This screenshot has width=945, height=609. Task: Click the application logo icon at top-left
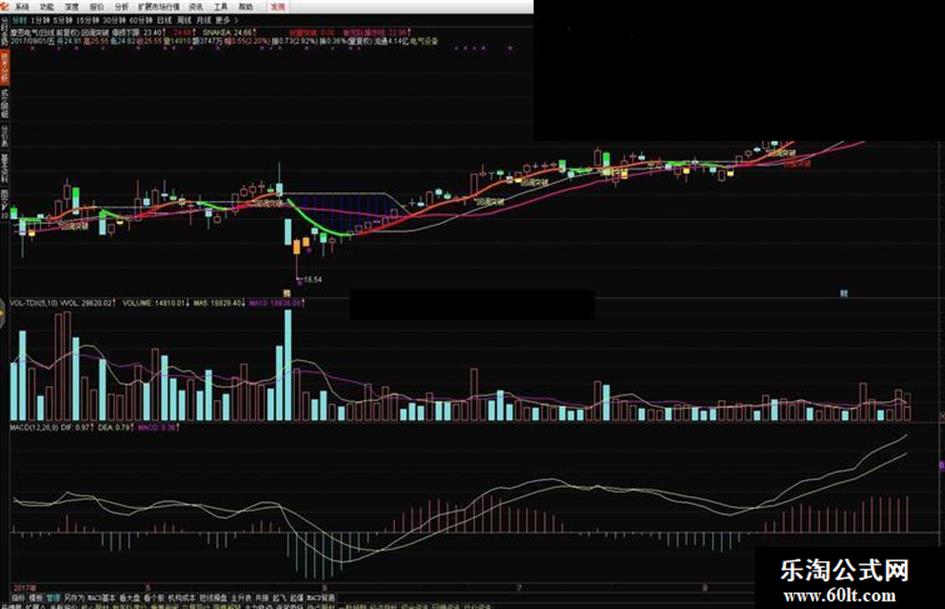pyautogui.click(x=5, y=7)
